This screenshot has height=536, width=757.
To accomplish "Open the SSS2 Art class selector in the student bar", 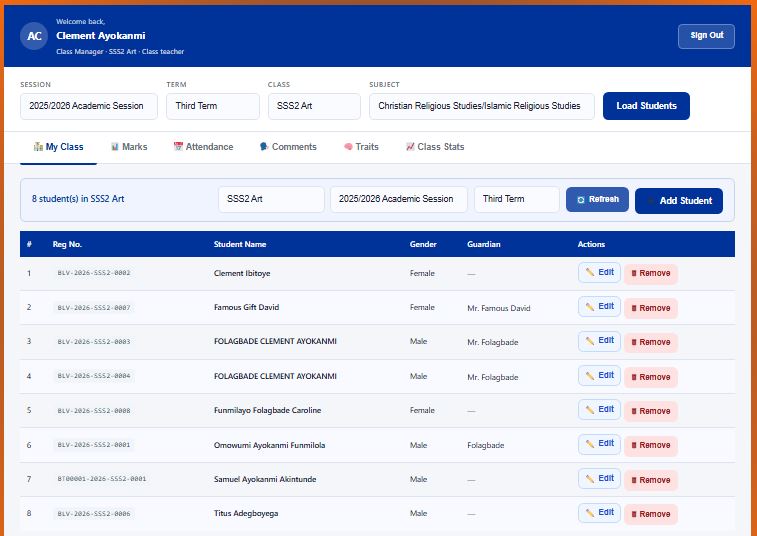I will pos(271,199).
